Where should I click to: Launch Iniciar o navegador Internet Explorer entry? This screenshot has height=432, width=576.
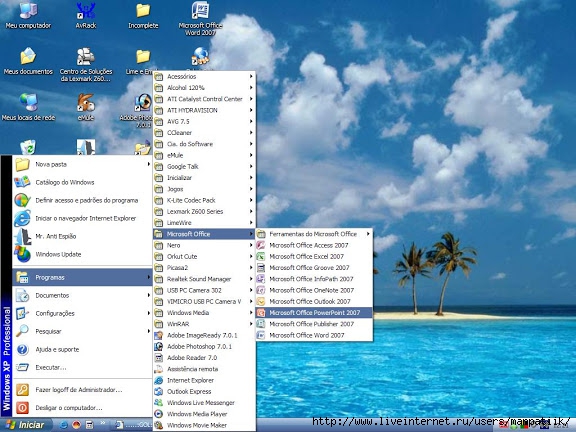(x=82, y=218)
